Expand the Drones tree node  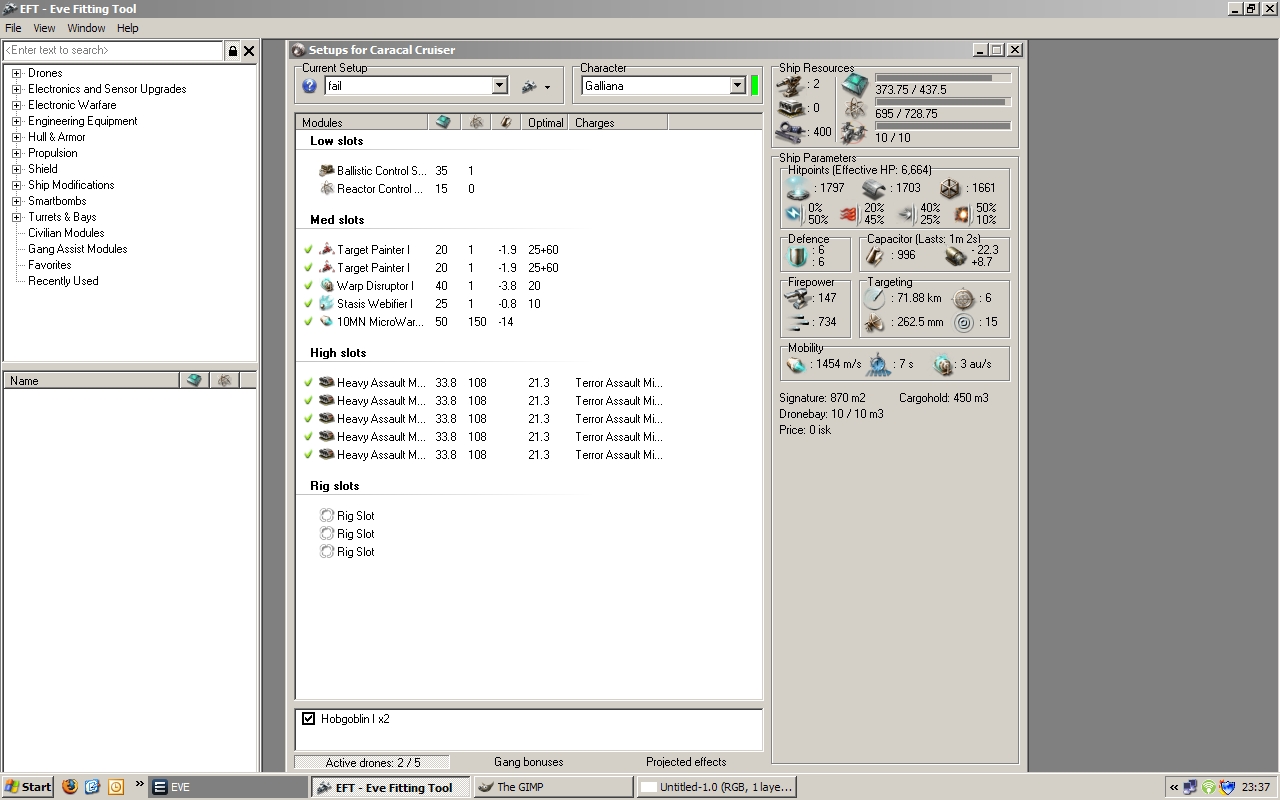pyautogui.click(x=16, y=73)
